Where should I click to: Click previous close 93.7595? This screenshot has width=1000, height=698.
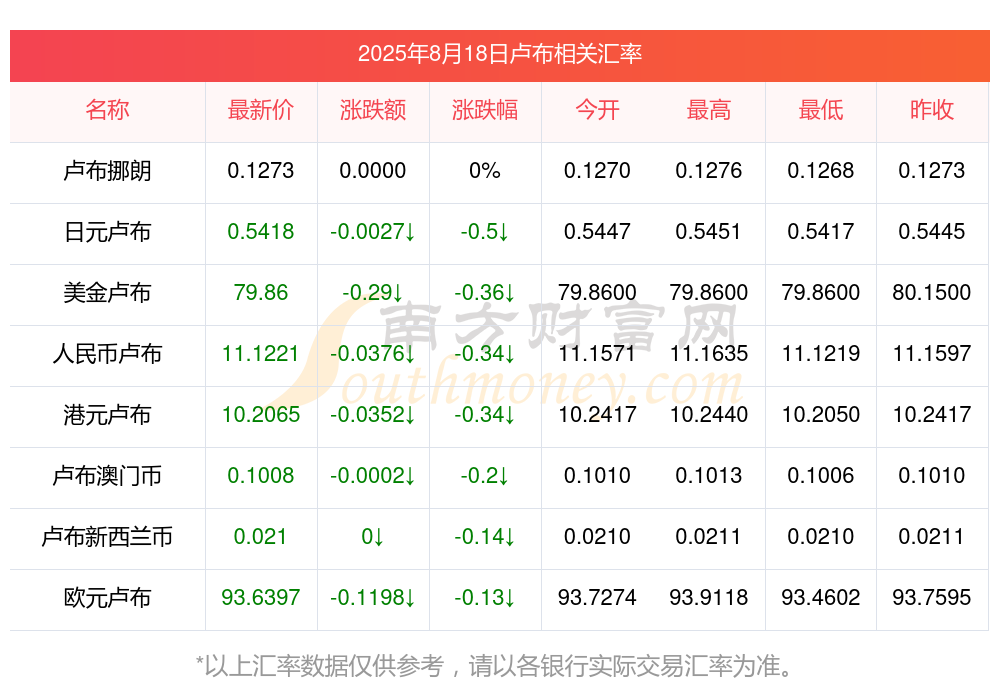click(932, 598)
